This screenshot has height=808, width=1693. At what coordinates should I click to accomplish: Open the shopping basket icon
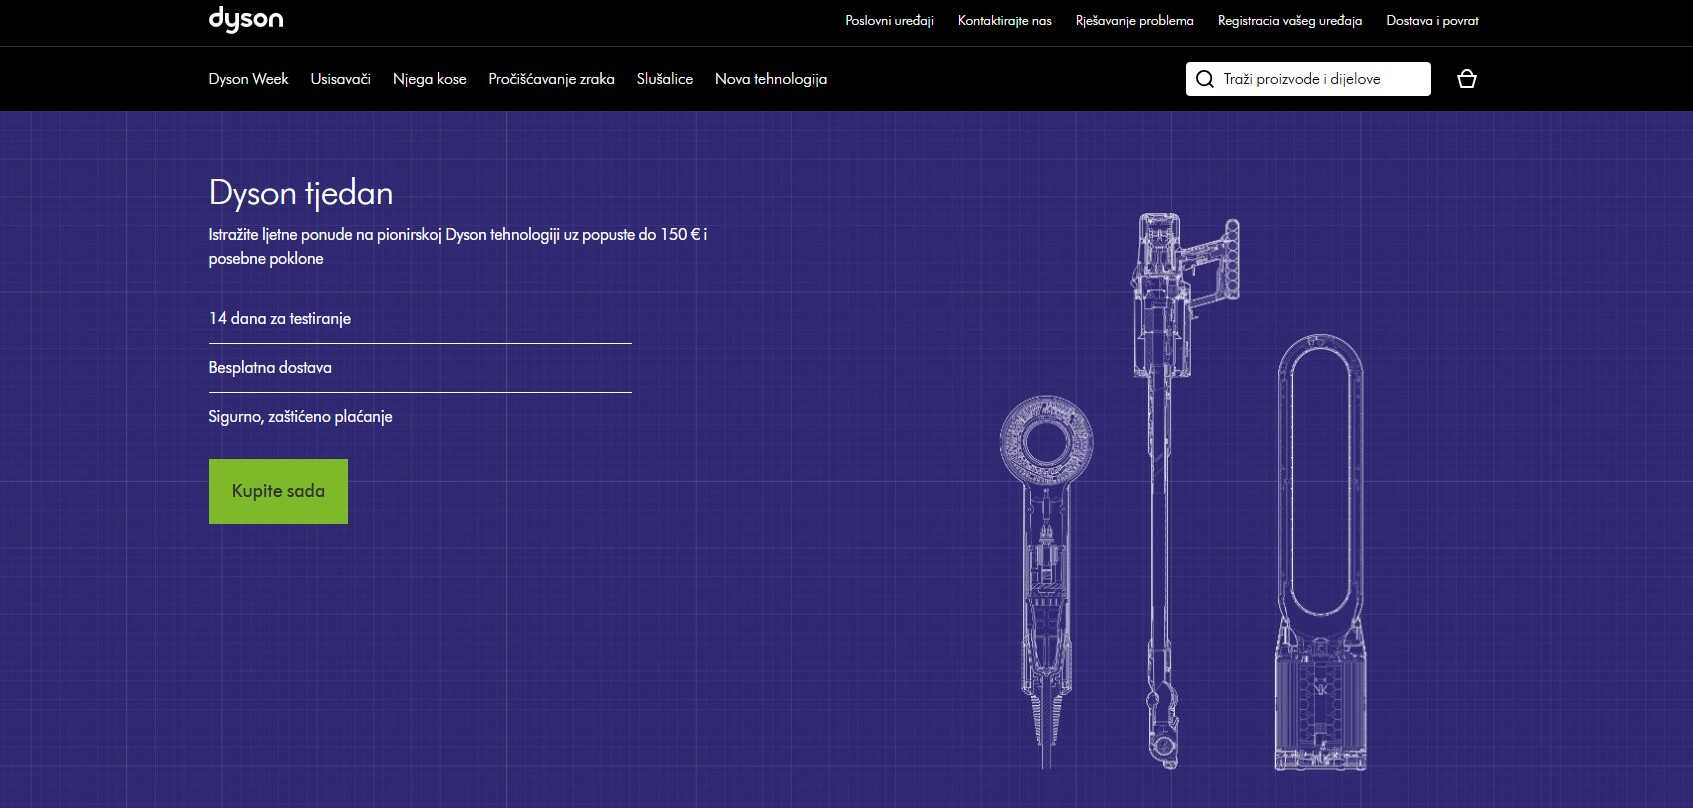[1467, 79]
